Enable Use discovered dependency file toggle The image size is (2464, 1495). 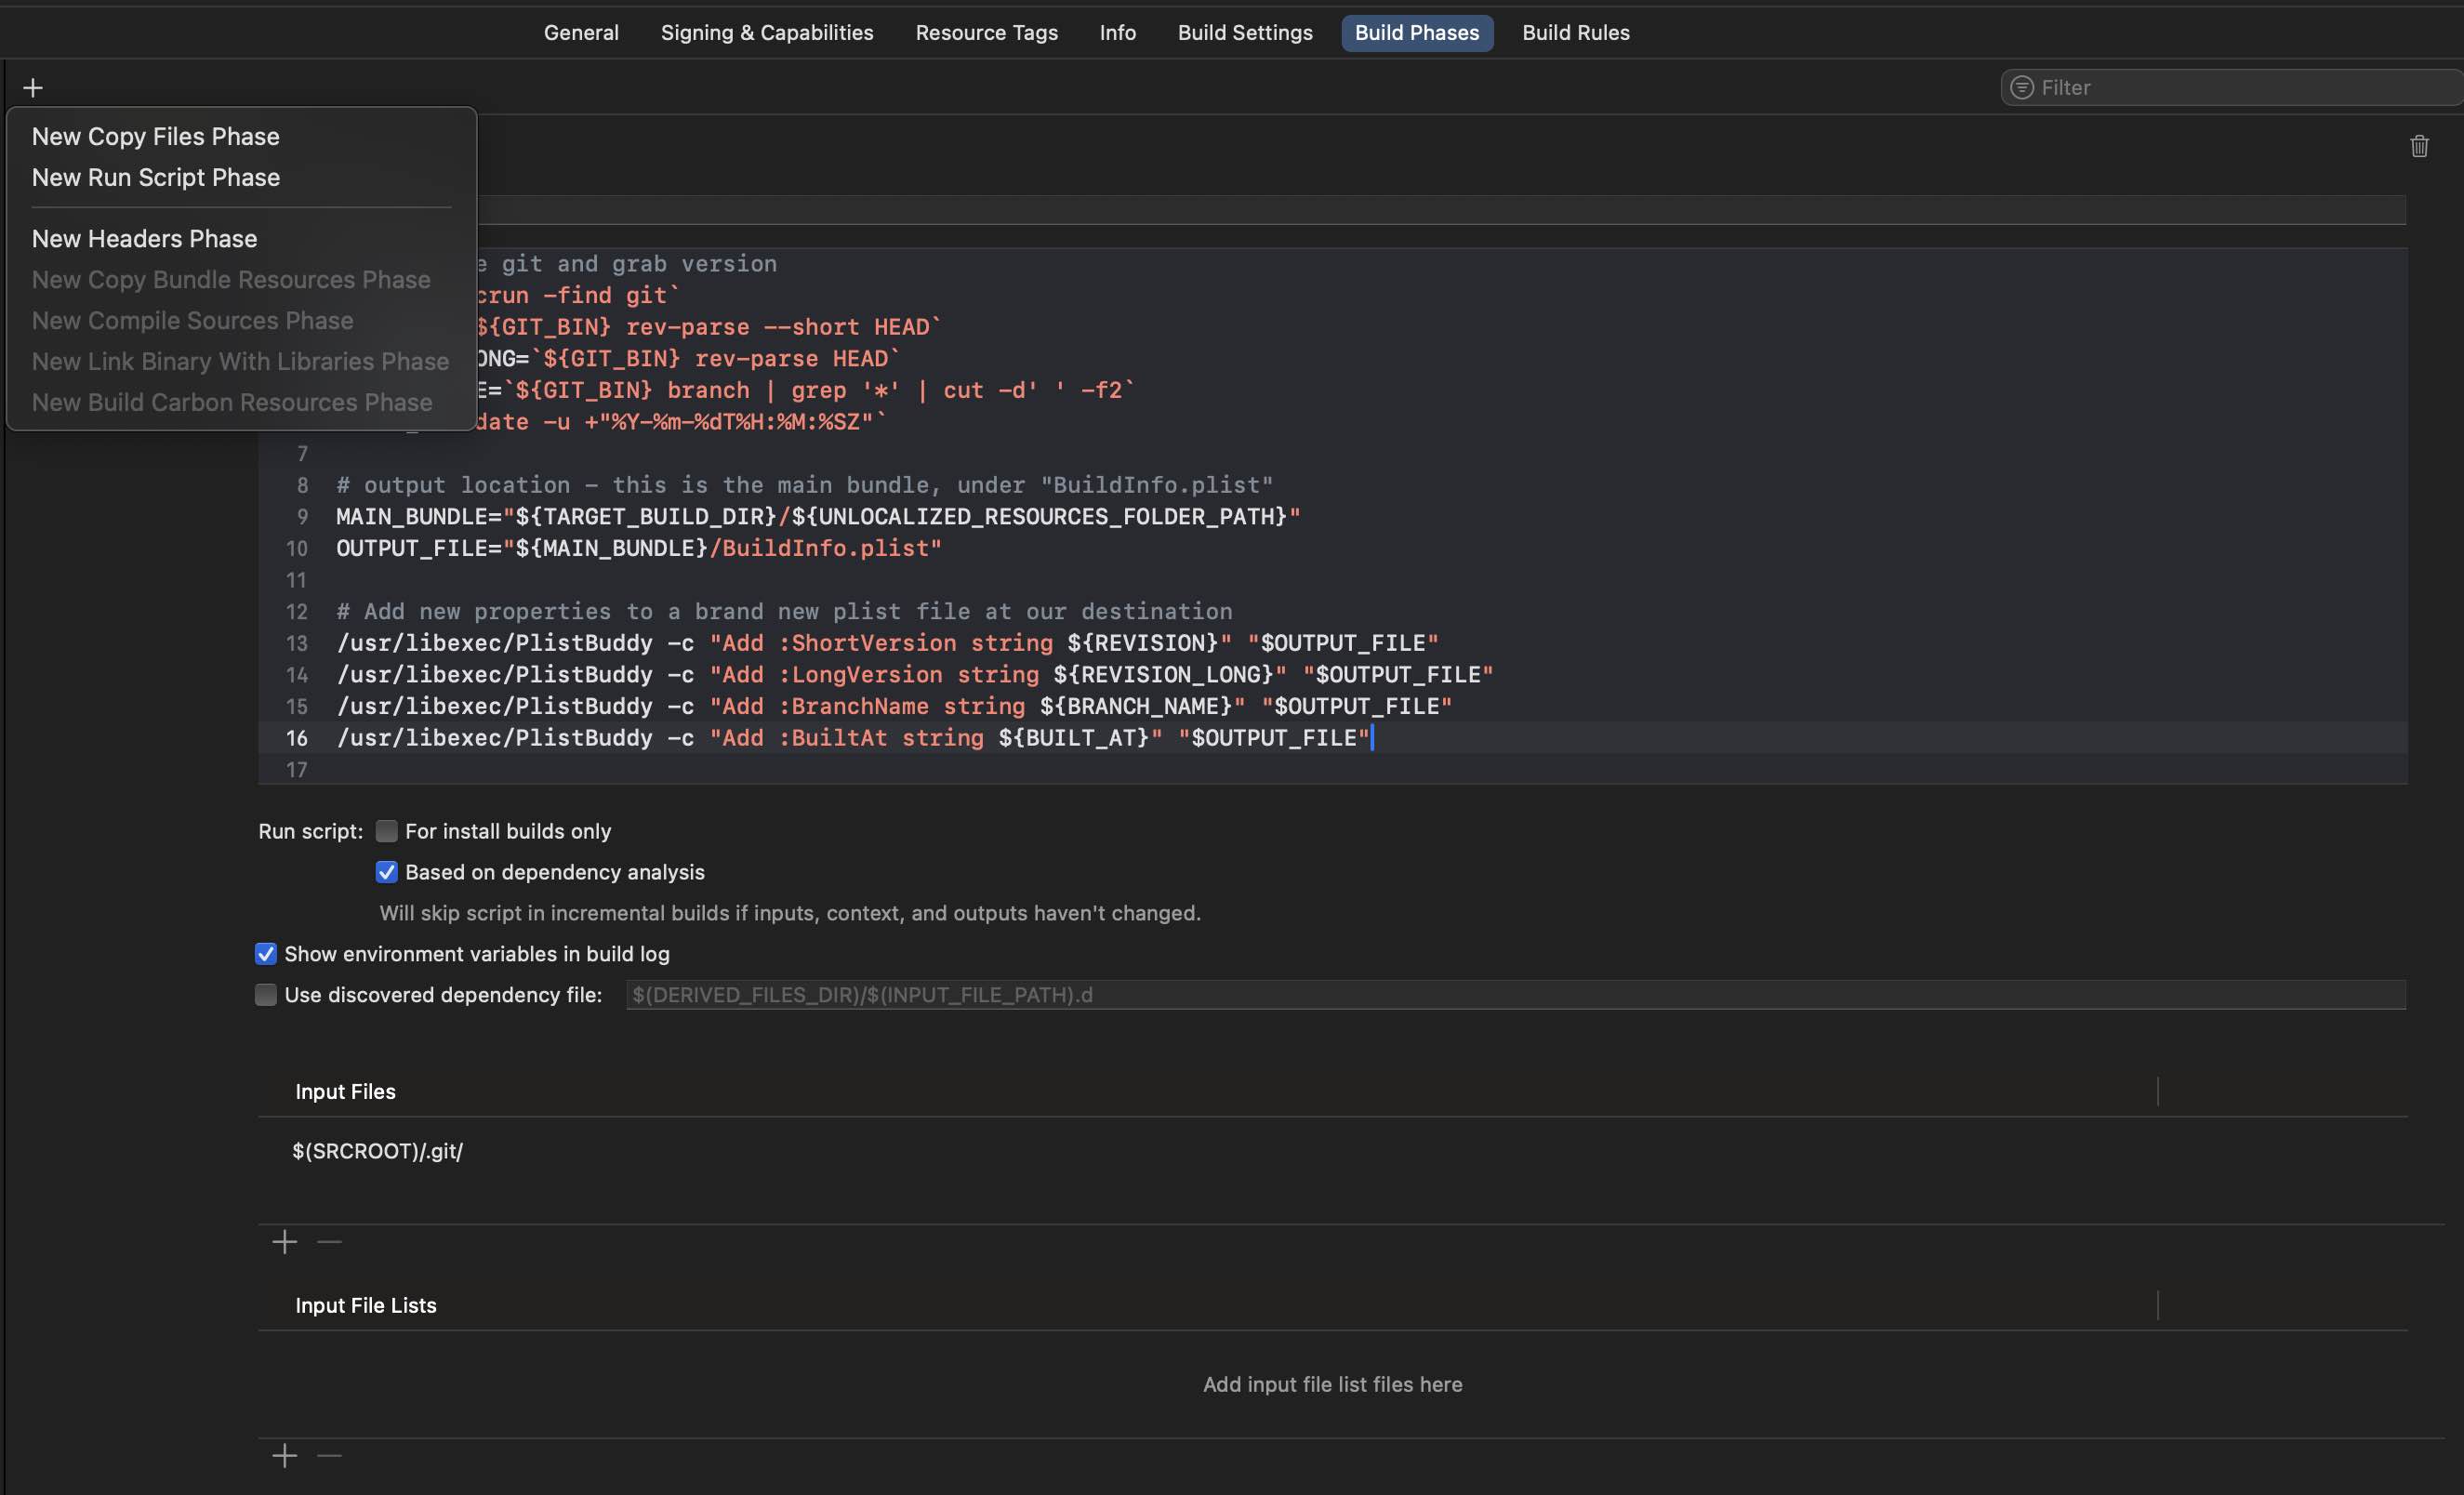264,994
